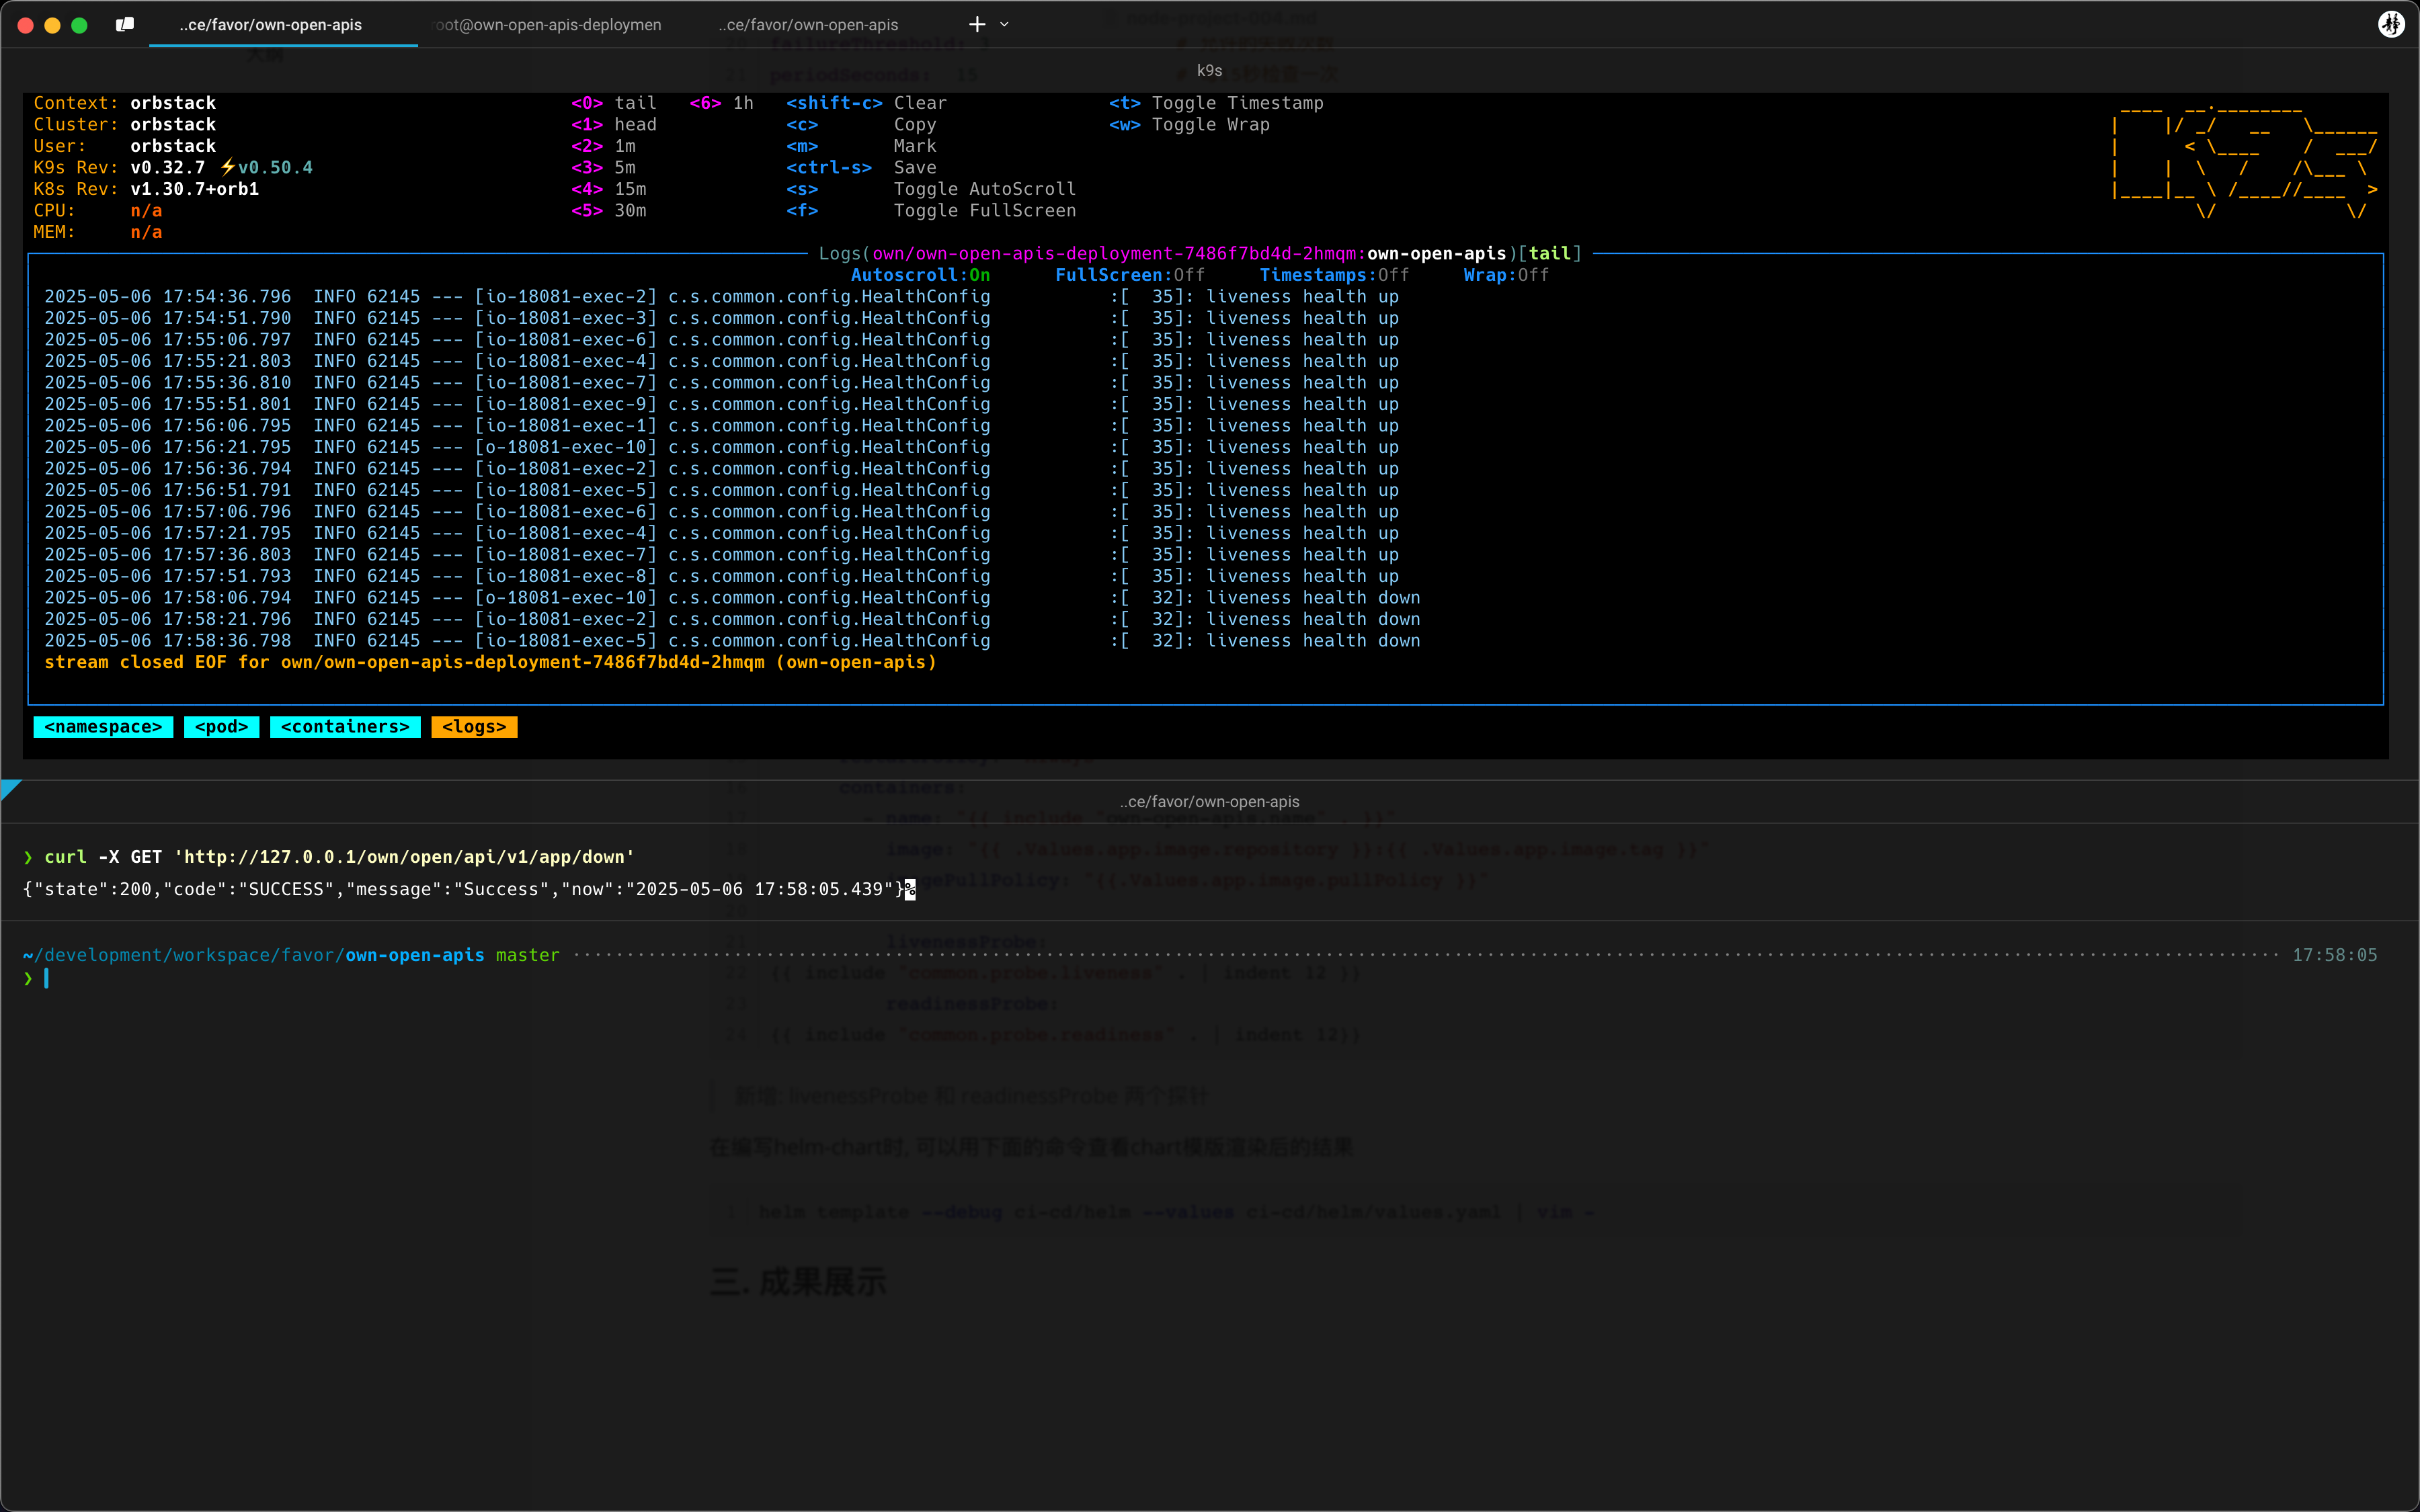This screenshot has width=2420, height=1512.
Task: Click the <4> 15m log range hint
Action: pyautogui.click(x=609, y=189)
